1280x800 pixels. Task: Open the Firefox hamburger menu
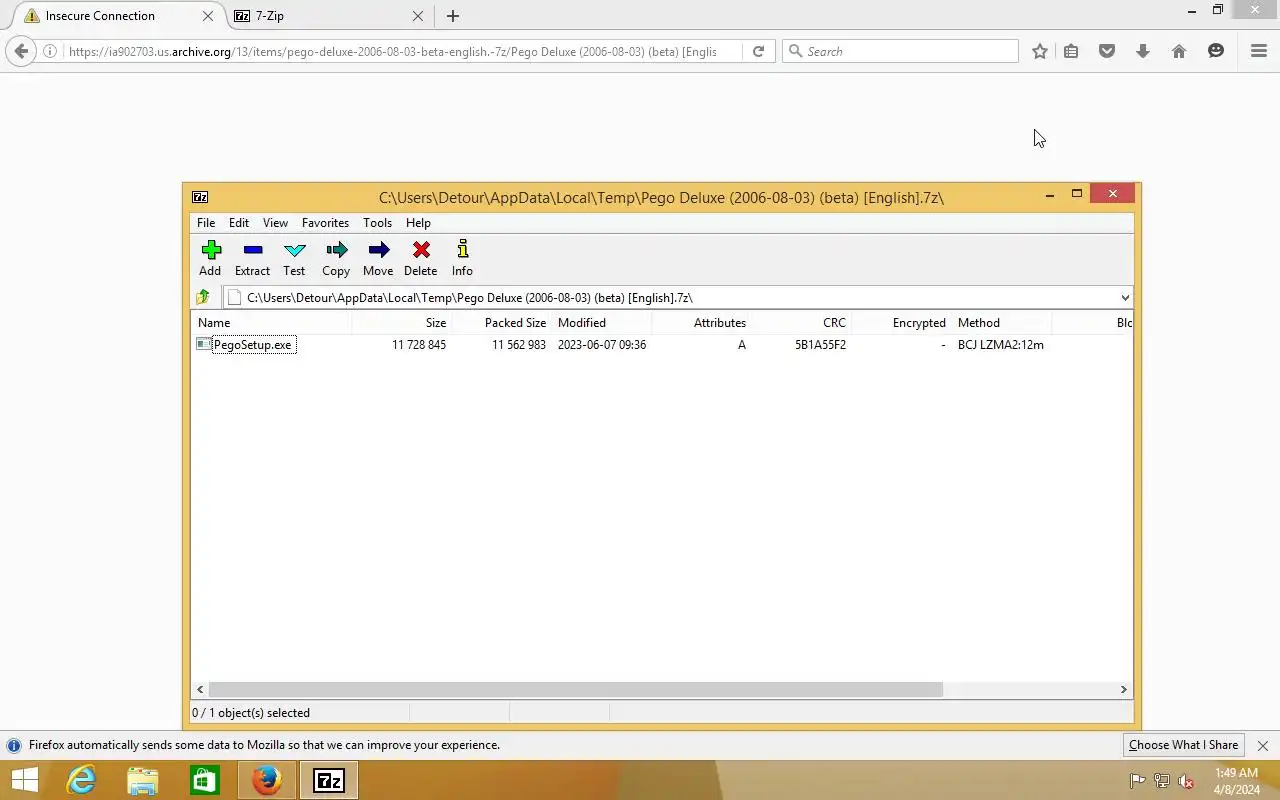click(x=1259, y=51)
